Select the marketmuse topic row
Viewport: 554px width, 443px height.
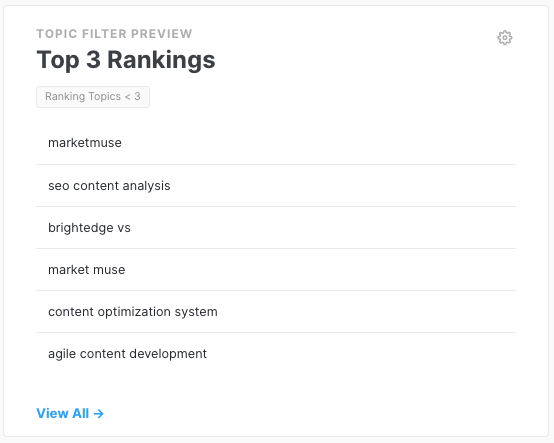click(x=276, y=143)
